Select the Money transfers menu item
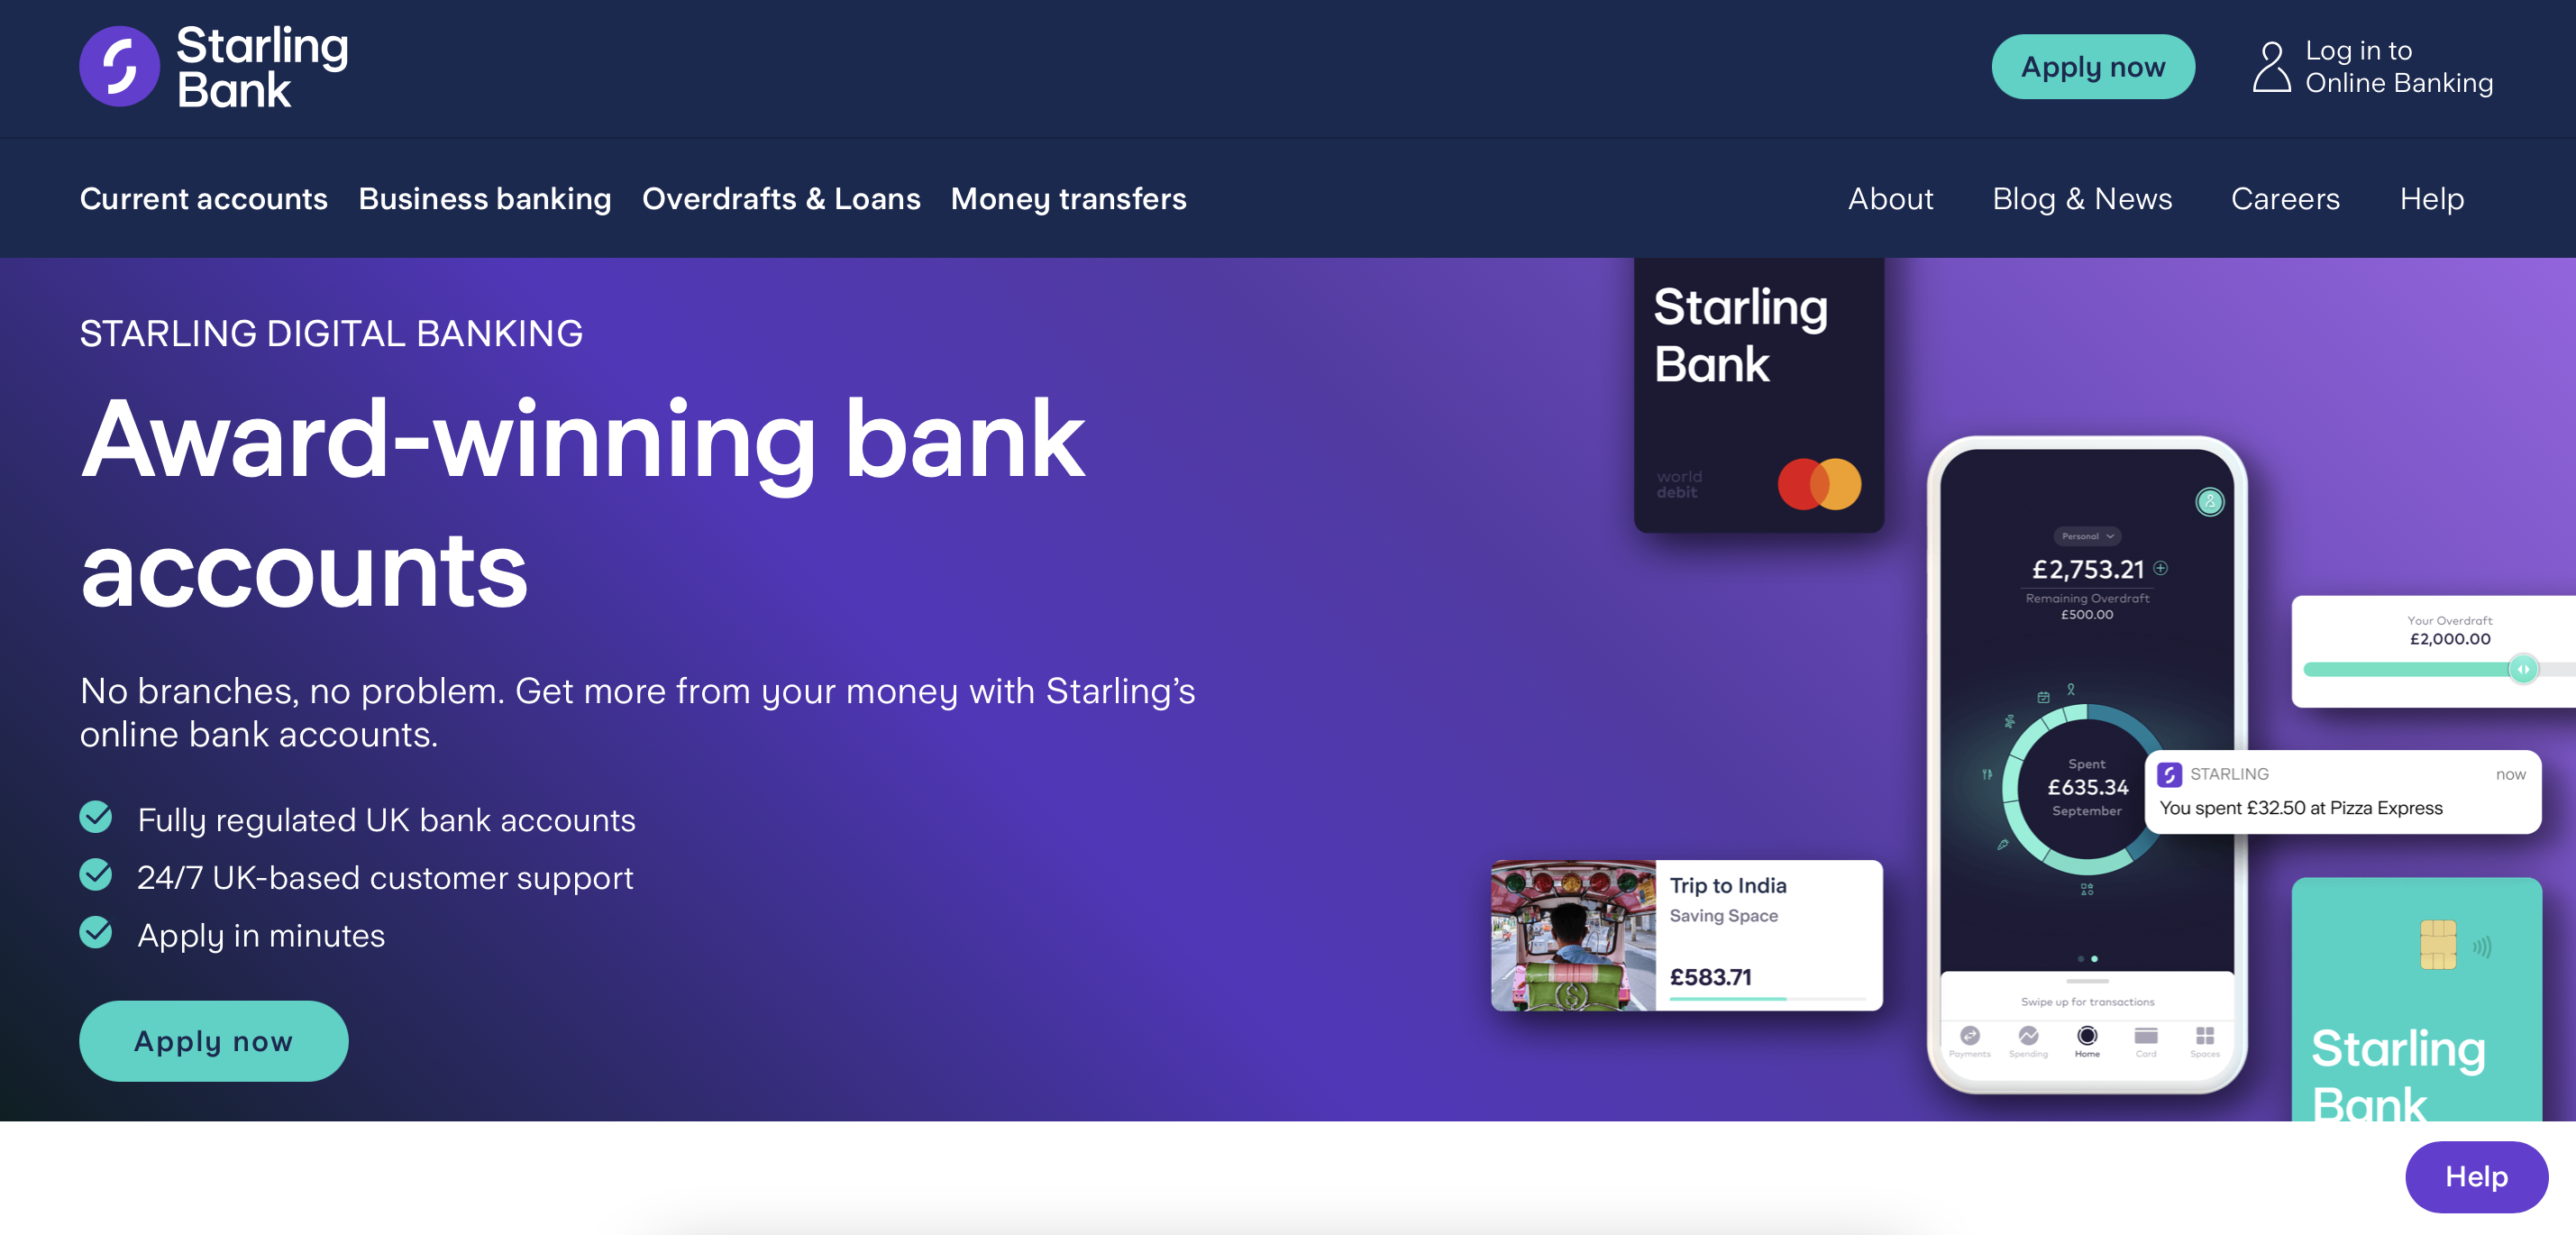 point(1068,197)
